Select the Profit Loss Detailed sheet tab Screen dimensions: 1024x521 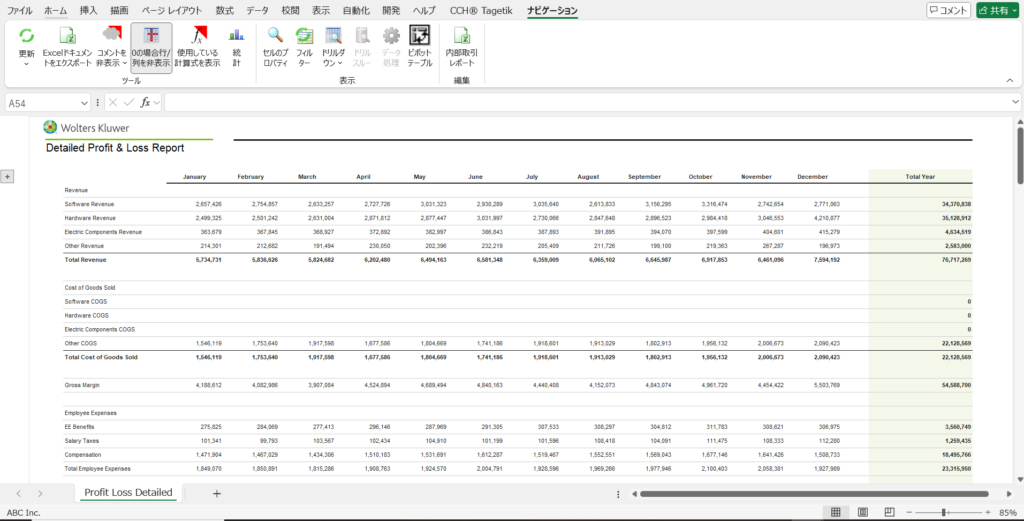point(128,493)
